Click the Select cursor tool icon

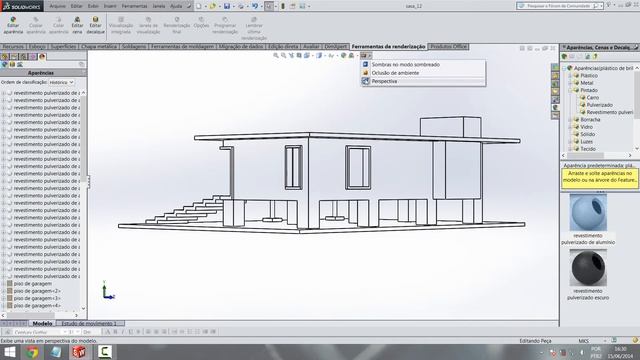pos(269,6)
